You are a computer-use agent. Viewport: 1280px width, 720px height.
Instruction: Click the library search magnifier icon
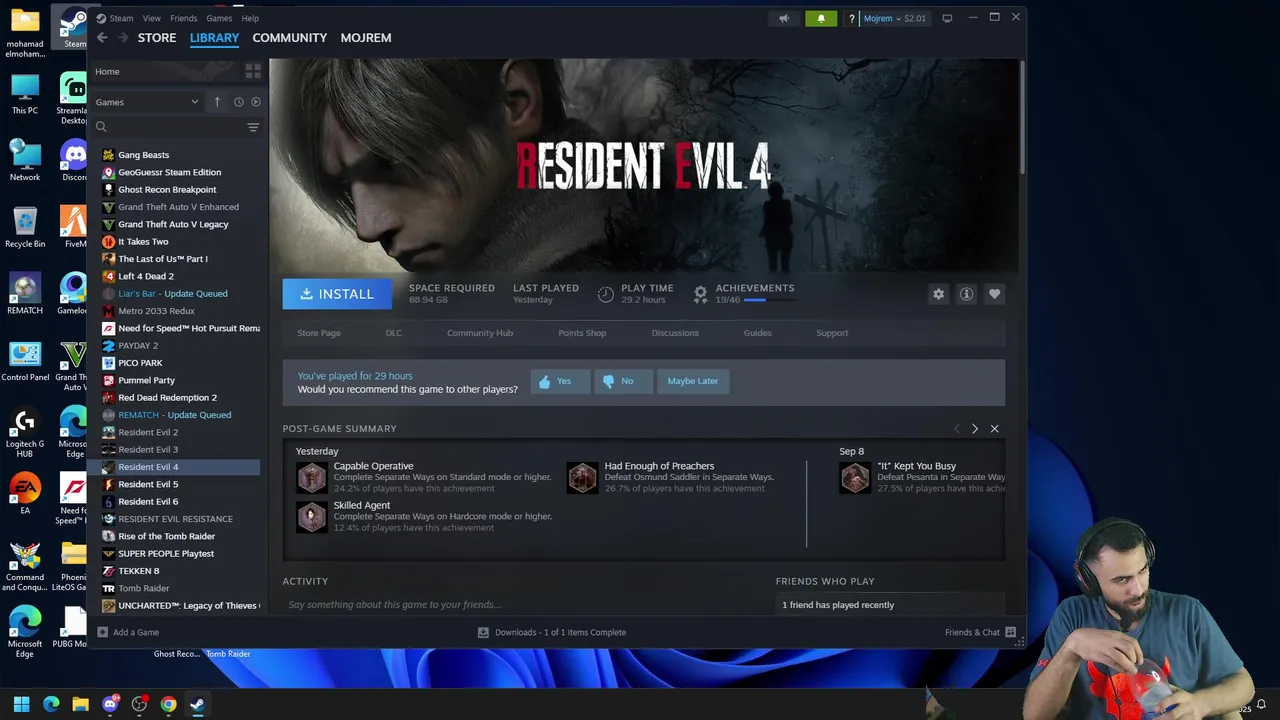coord(101,127)
